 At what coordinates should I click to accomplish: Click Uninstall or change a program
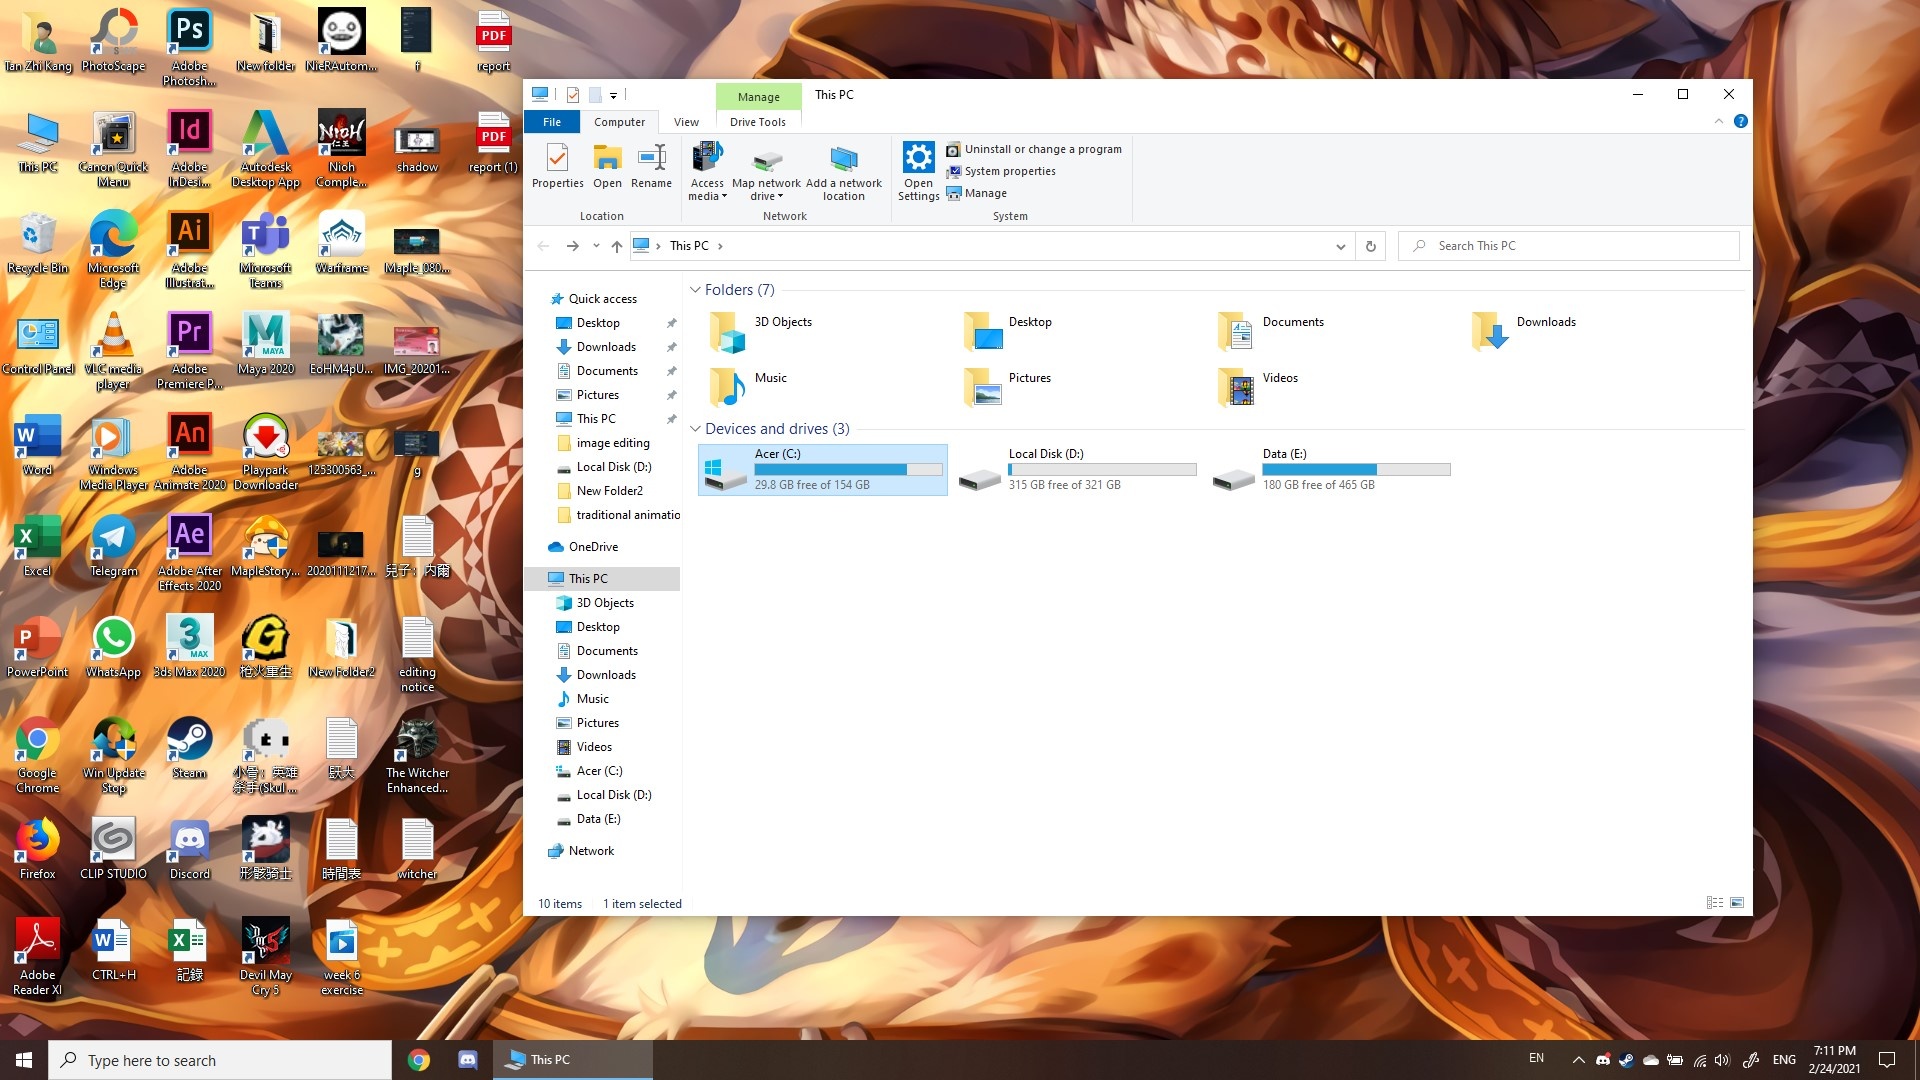1034,149
